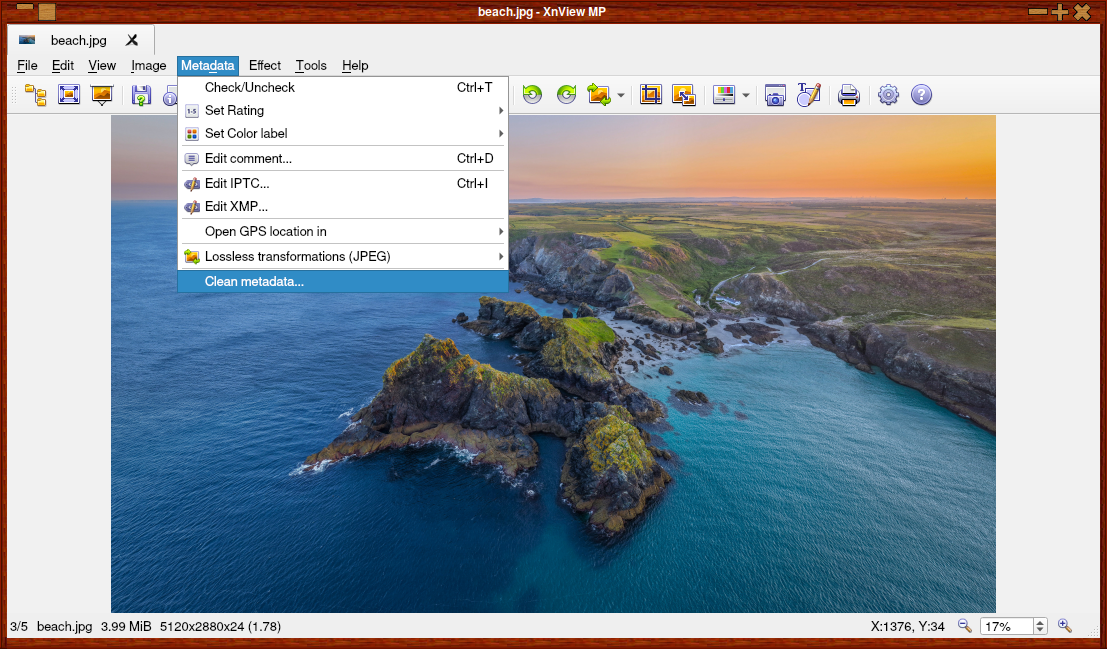This screenshot has width=1107, height=649.
Task: Open the Effect menu
Action: click(x=265, y=65)
